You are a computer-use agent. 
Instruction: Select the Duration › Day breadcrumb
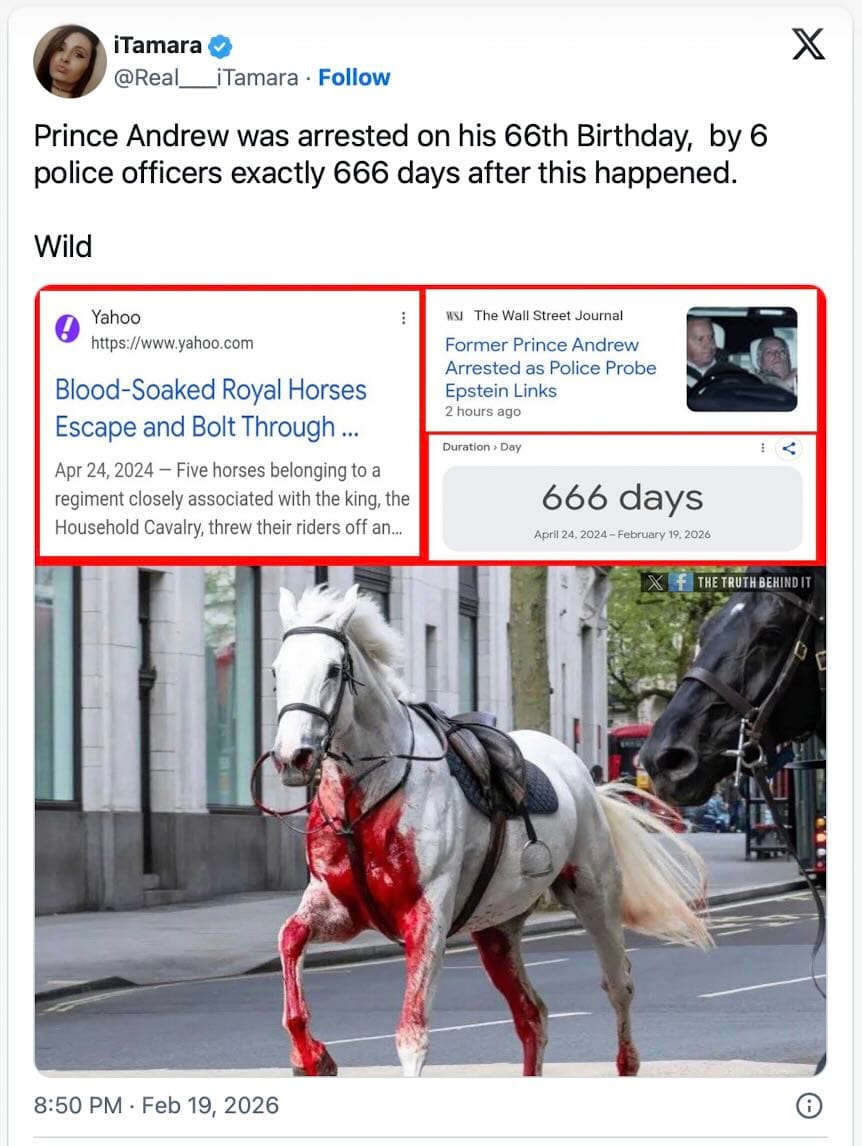coord(482,447)
